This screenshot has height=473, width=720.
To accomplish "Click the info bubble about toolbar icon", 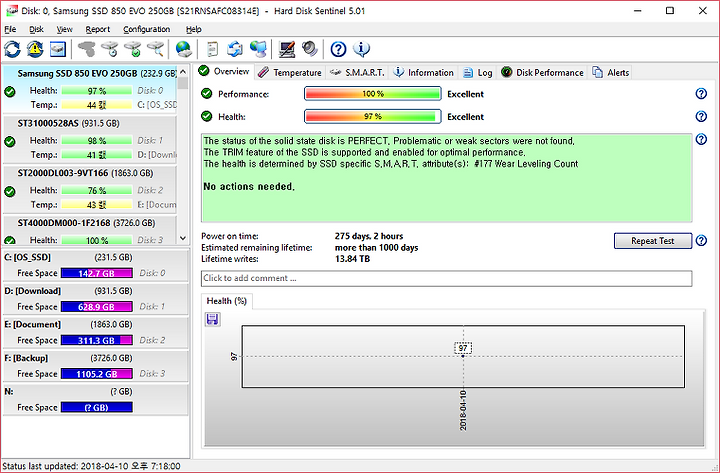I will click(x=361, y=49).
